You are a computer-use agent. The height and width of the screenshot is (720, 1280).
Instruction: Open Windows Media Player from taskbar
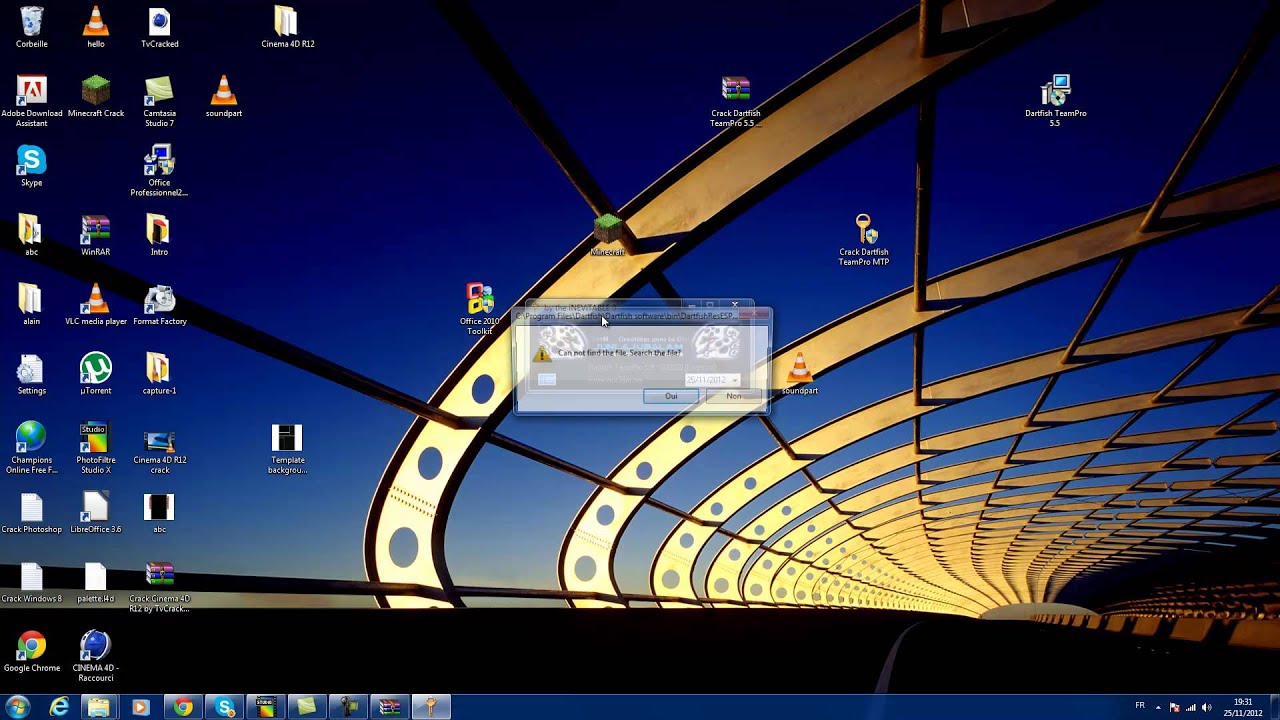tap(140, 707)
